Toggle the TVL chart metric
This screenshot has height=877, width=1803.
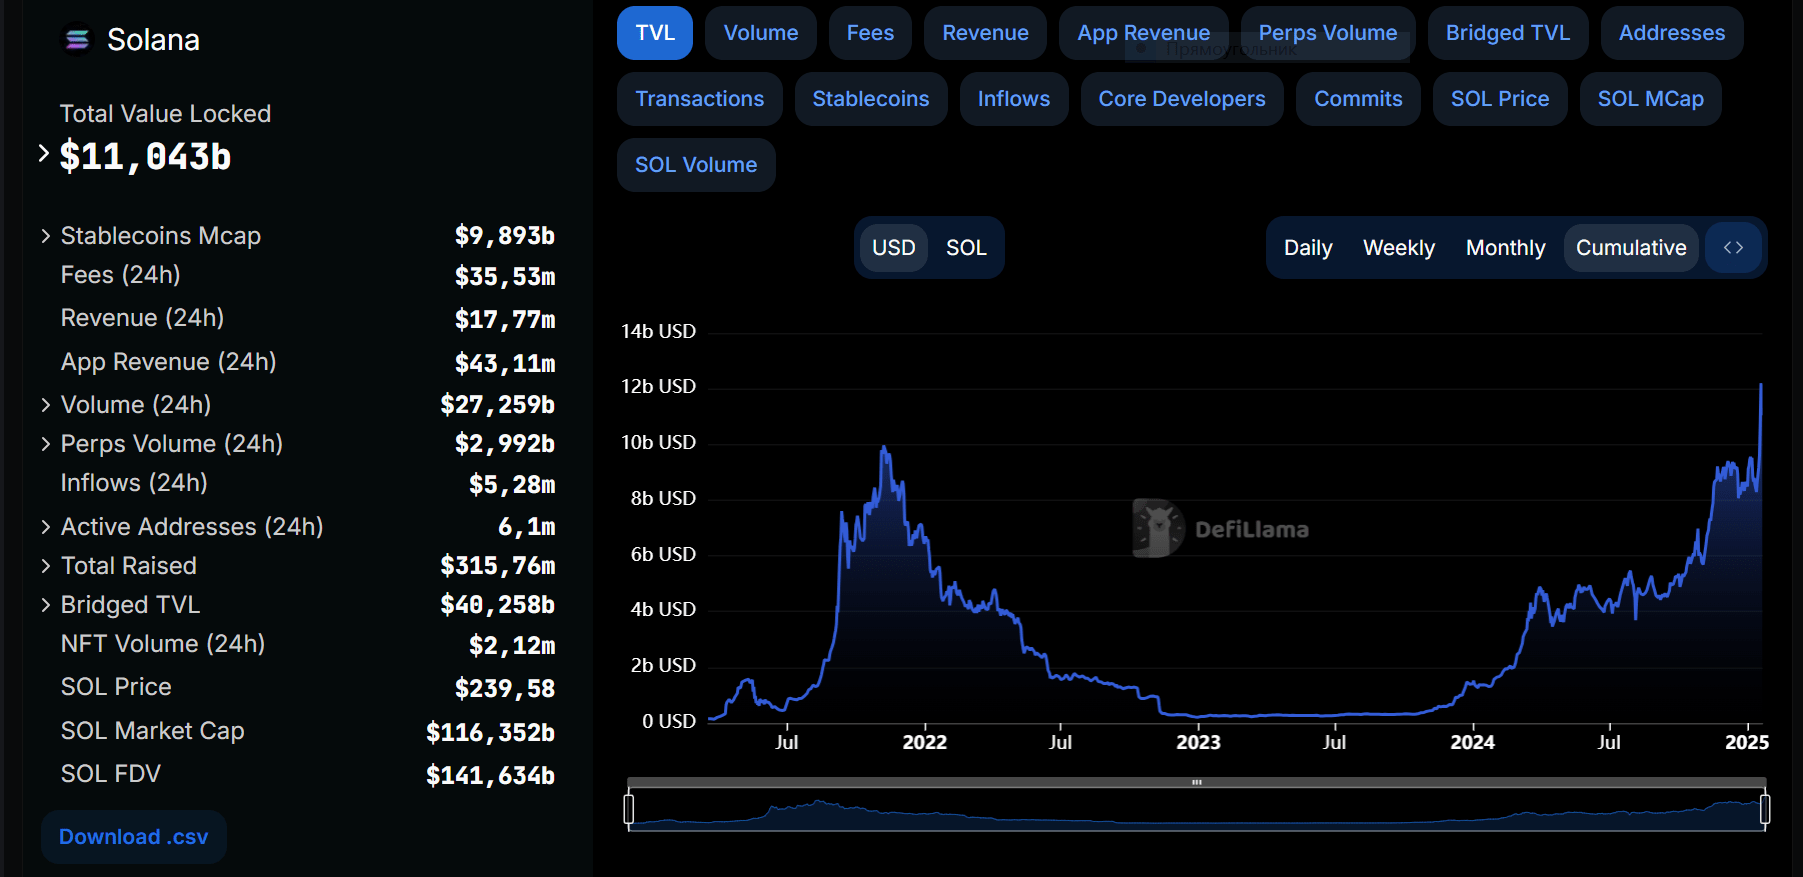tap(655, 33)
